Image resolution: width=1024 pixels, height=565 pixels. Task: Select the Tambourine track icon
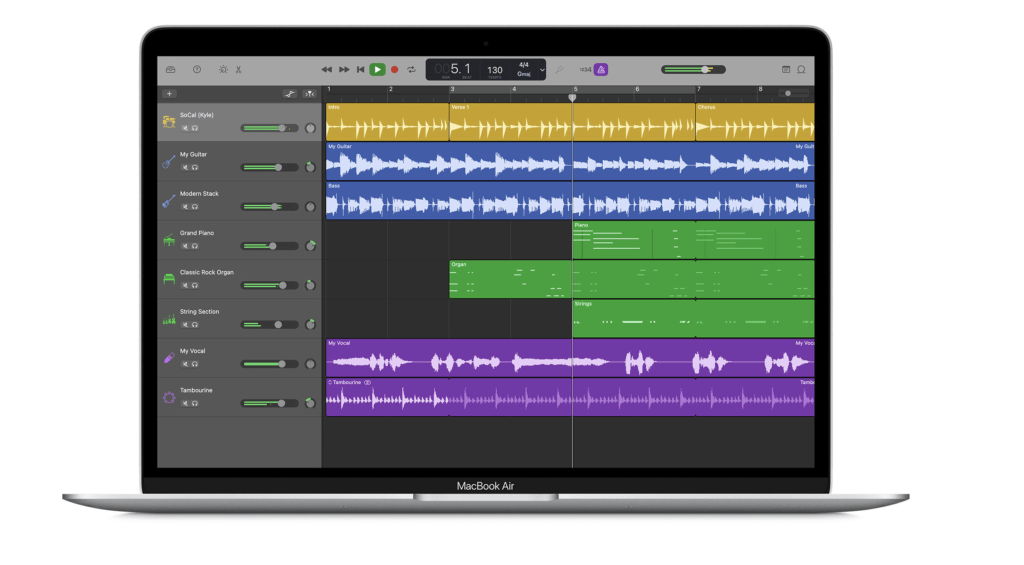point(168,397)
